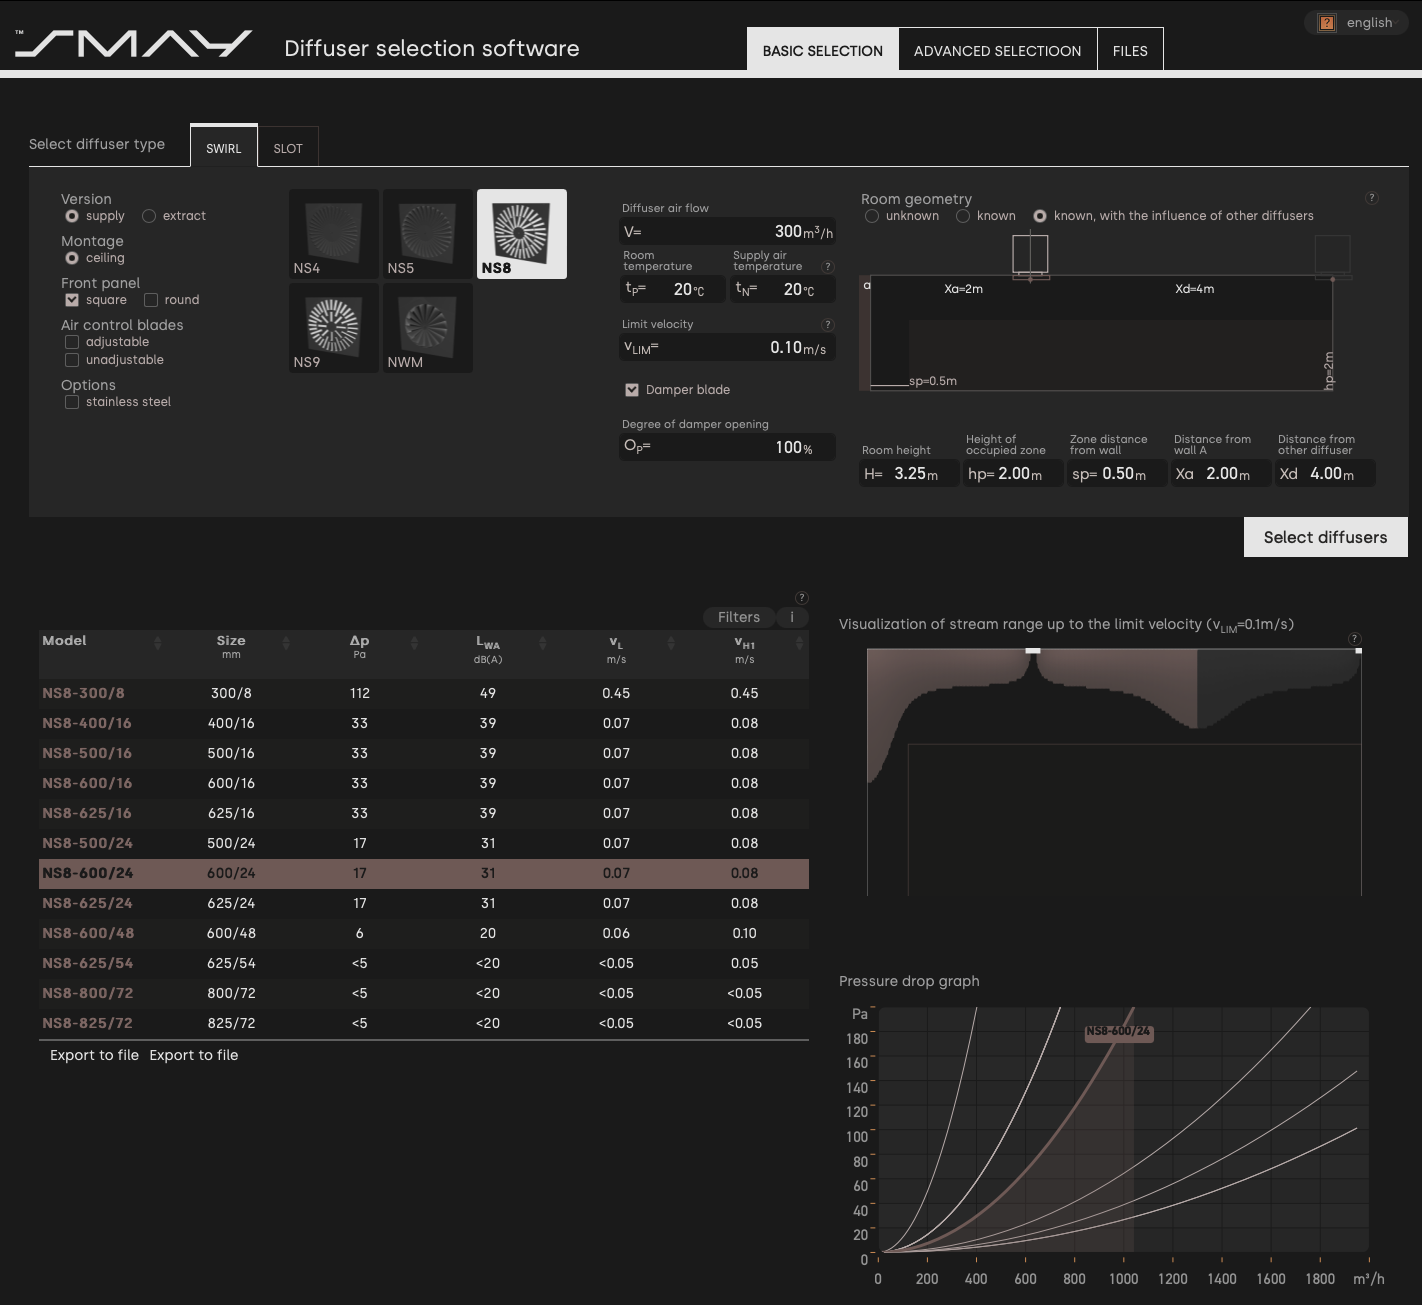Select the NS8-300/8 table row
The height and width of the screenshot is (1305, 1422).
pos(424,693)
